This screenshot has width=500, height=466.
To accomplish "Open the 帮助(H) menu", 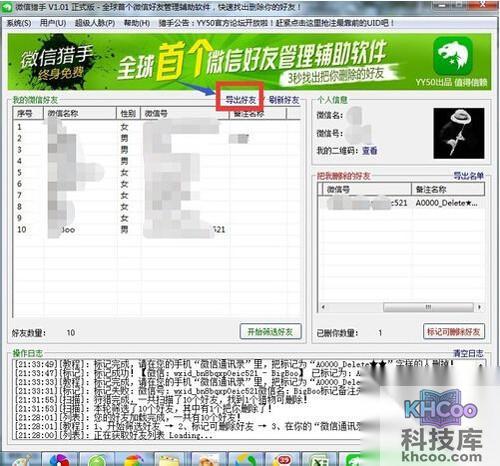I will point(137,23).
